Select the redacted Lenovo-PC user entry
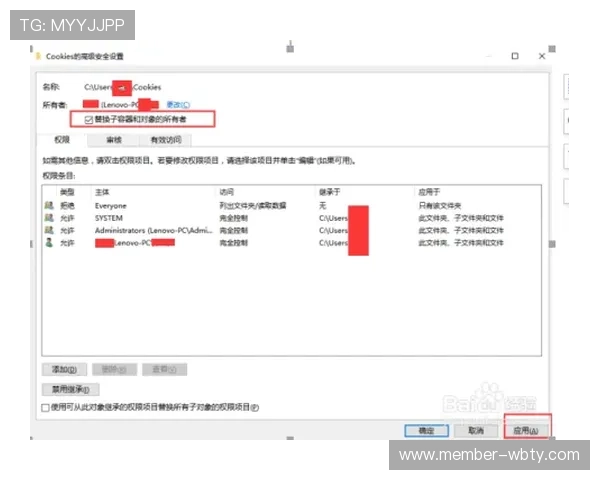The width and height of the screenshot is (600, 480). pyautogui.click(x=292, y=243)
